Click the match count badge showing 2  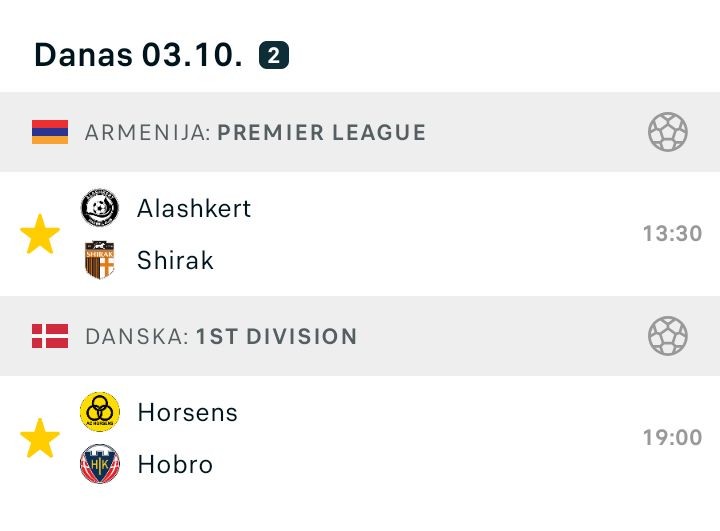(274, 55)
